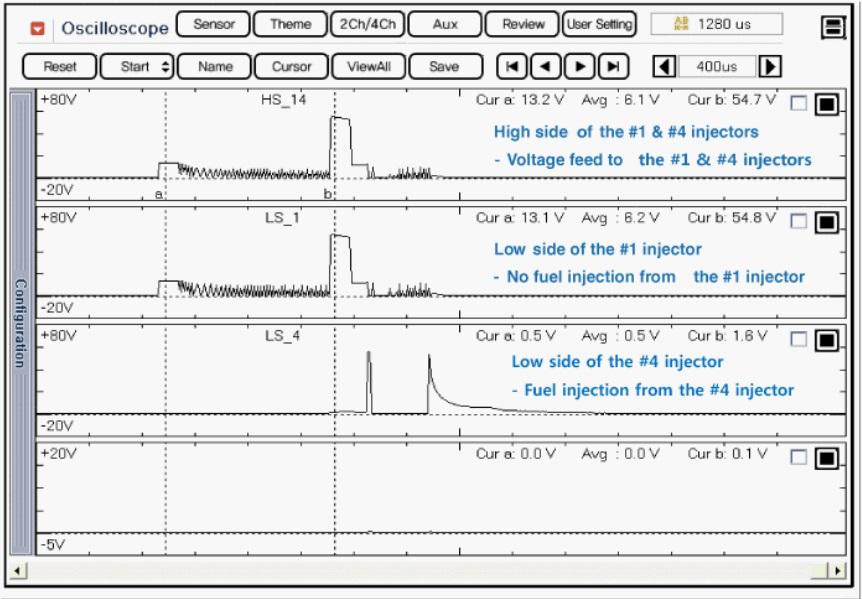The width and height of the screenshot is (862, 599).
Task: Jump to first frame of the recording
Action: [x=511, y=67]
